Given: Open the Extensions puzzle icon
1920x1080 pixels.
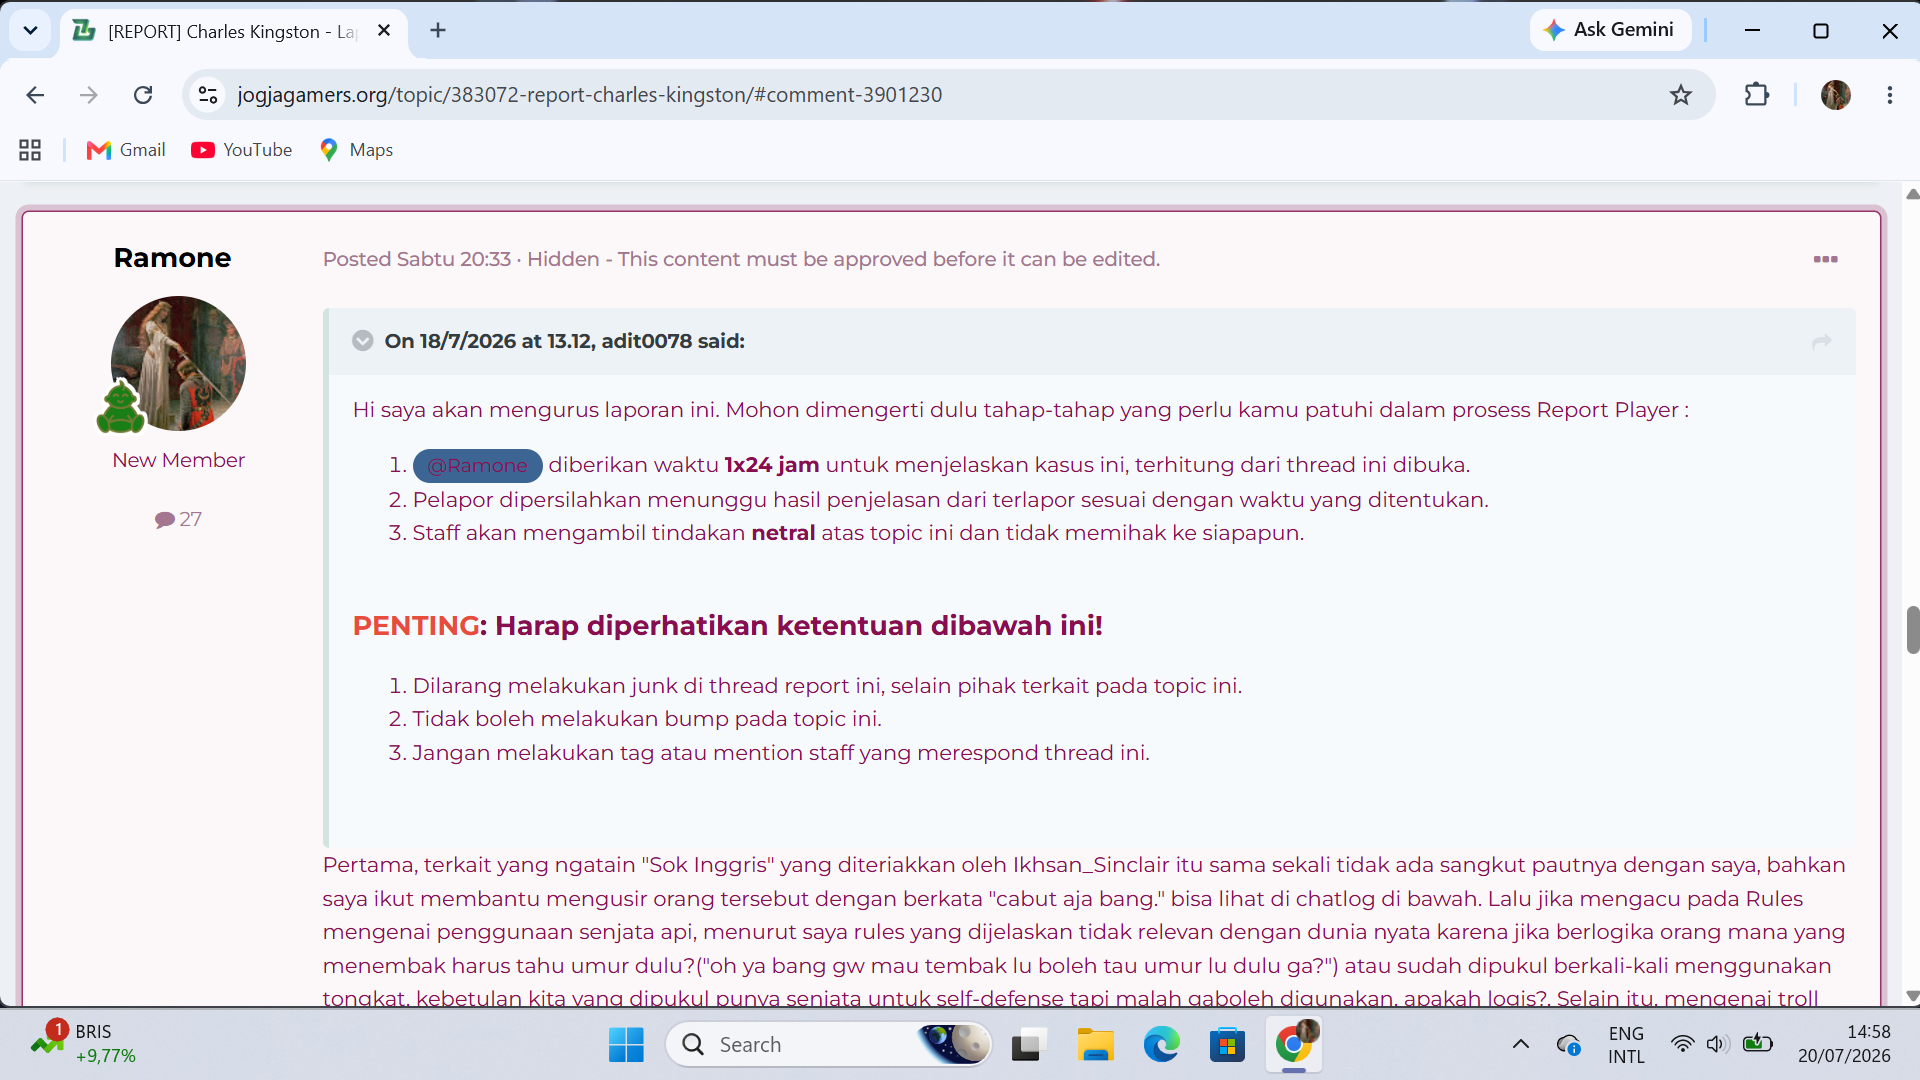Looking at the screenshot, I should point(1757,95).
